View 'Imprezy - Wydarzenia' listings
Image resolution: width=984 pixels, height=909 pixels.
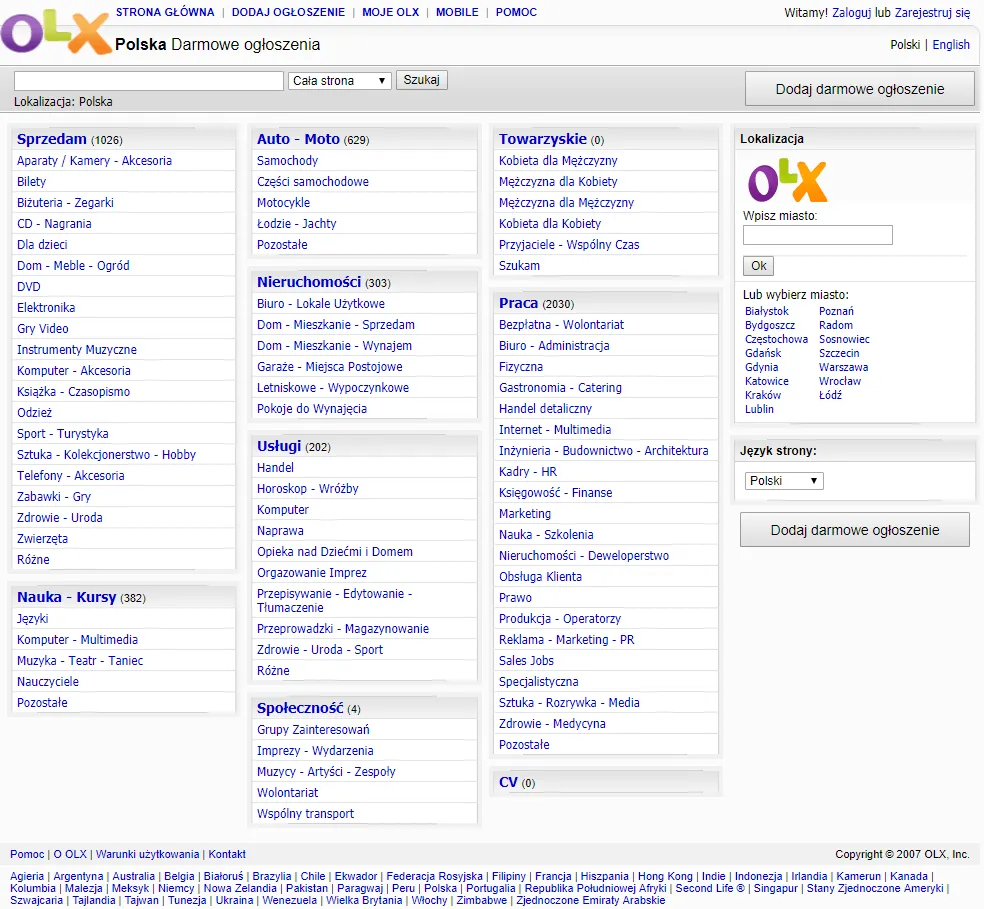(315, 751)
